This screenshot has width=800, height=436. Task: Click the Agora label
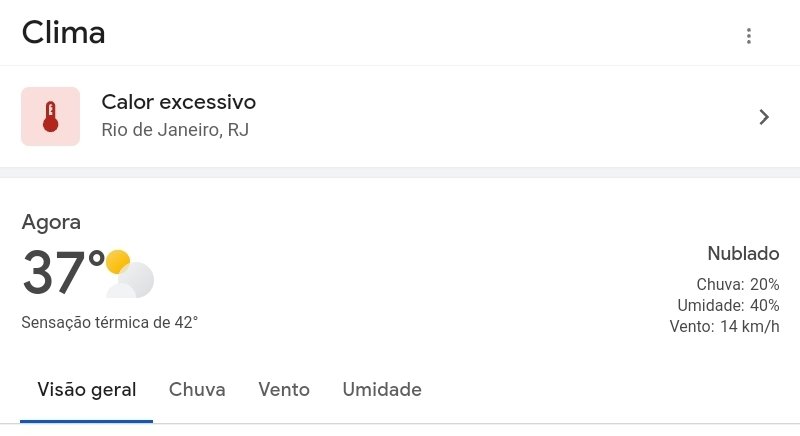[x=51, y=223]
